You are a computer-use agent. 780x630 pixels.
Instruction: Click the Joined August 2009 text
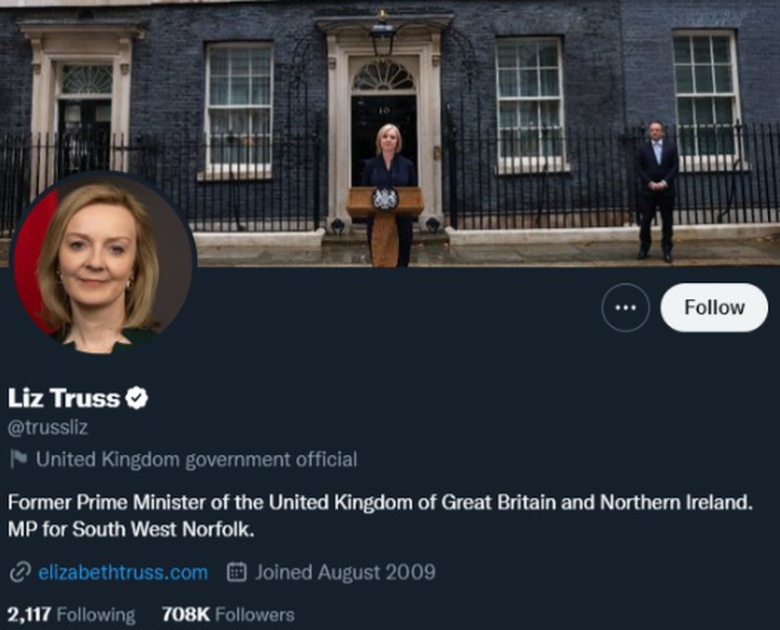[x=345, y=573]
